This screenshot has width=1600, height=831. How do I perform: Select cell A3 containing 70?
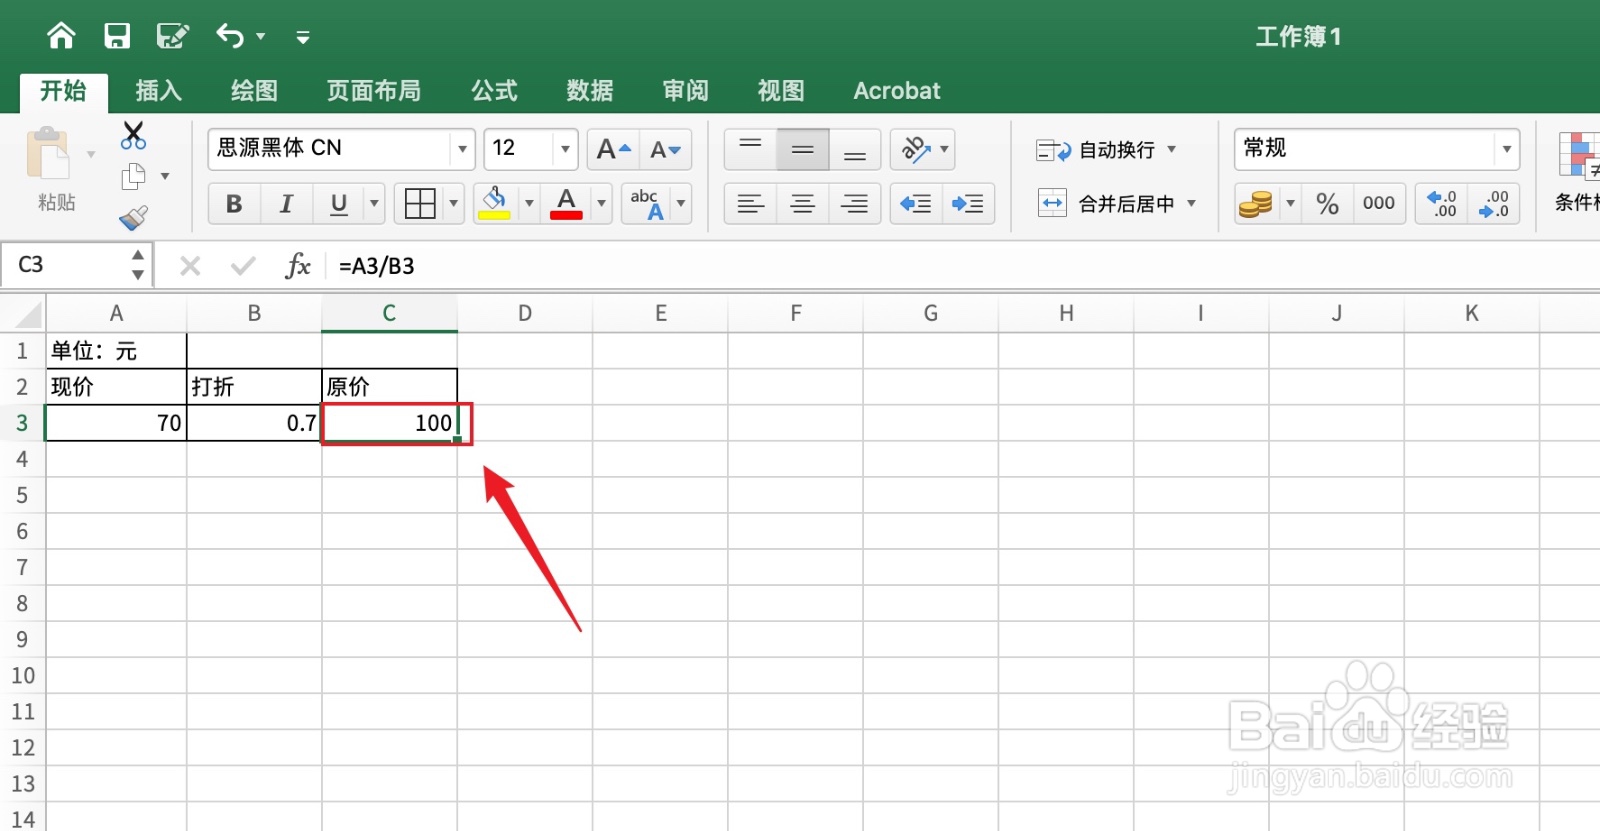coord(116,423)
